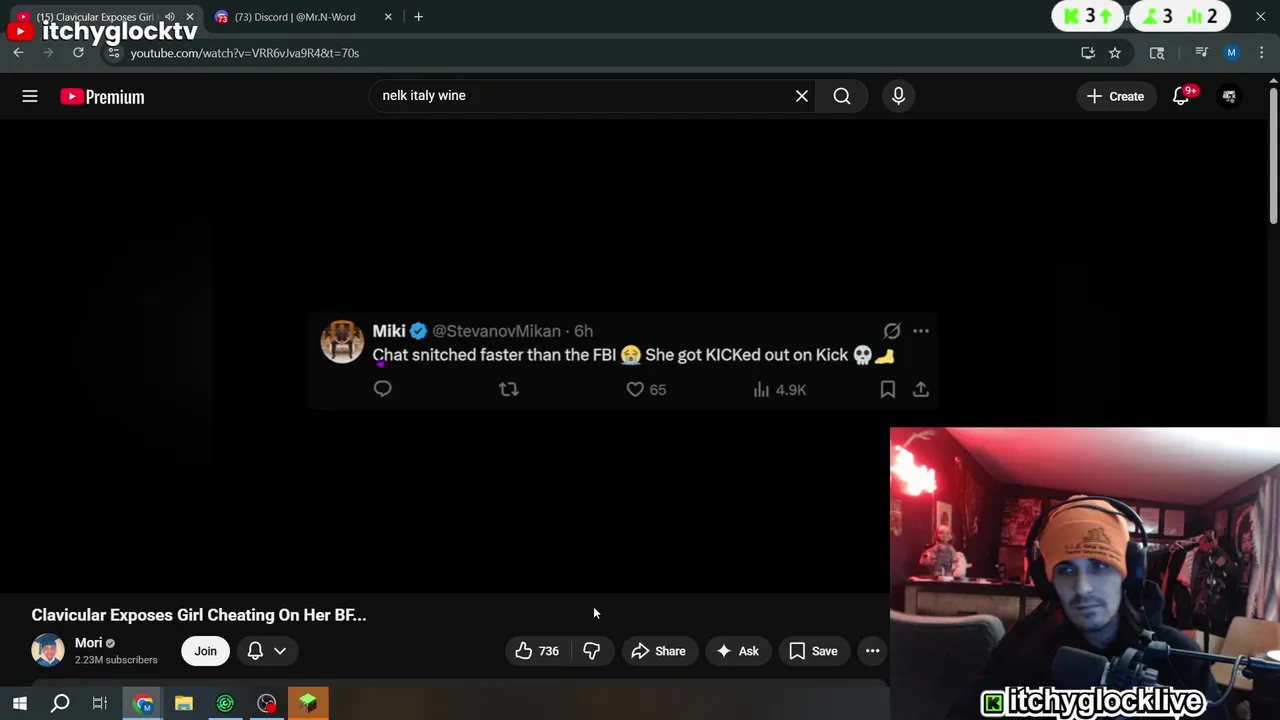1280x720 pixels.
Task: Open the Mori channel name link
Action: [88, 643]
